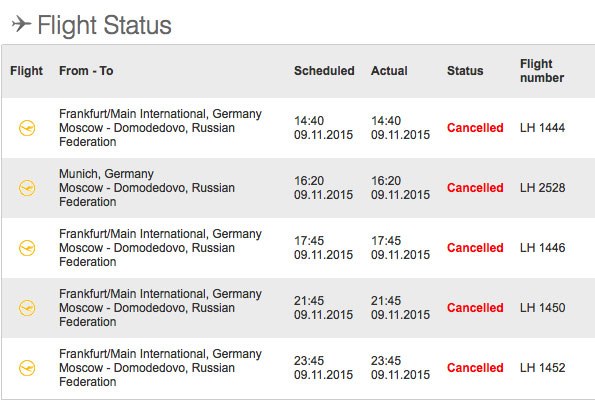Select the Flight number column header
595x400 pixels.
click(x=542, y=71)
